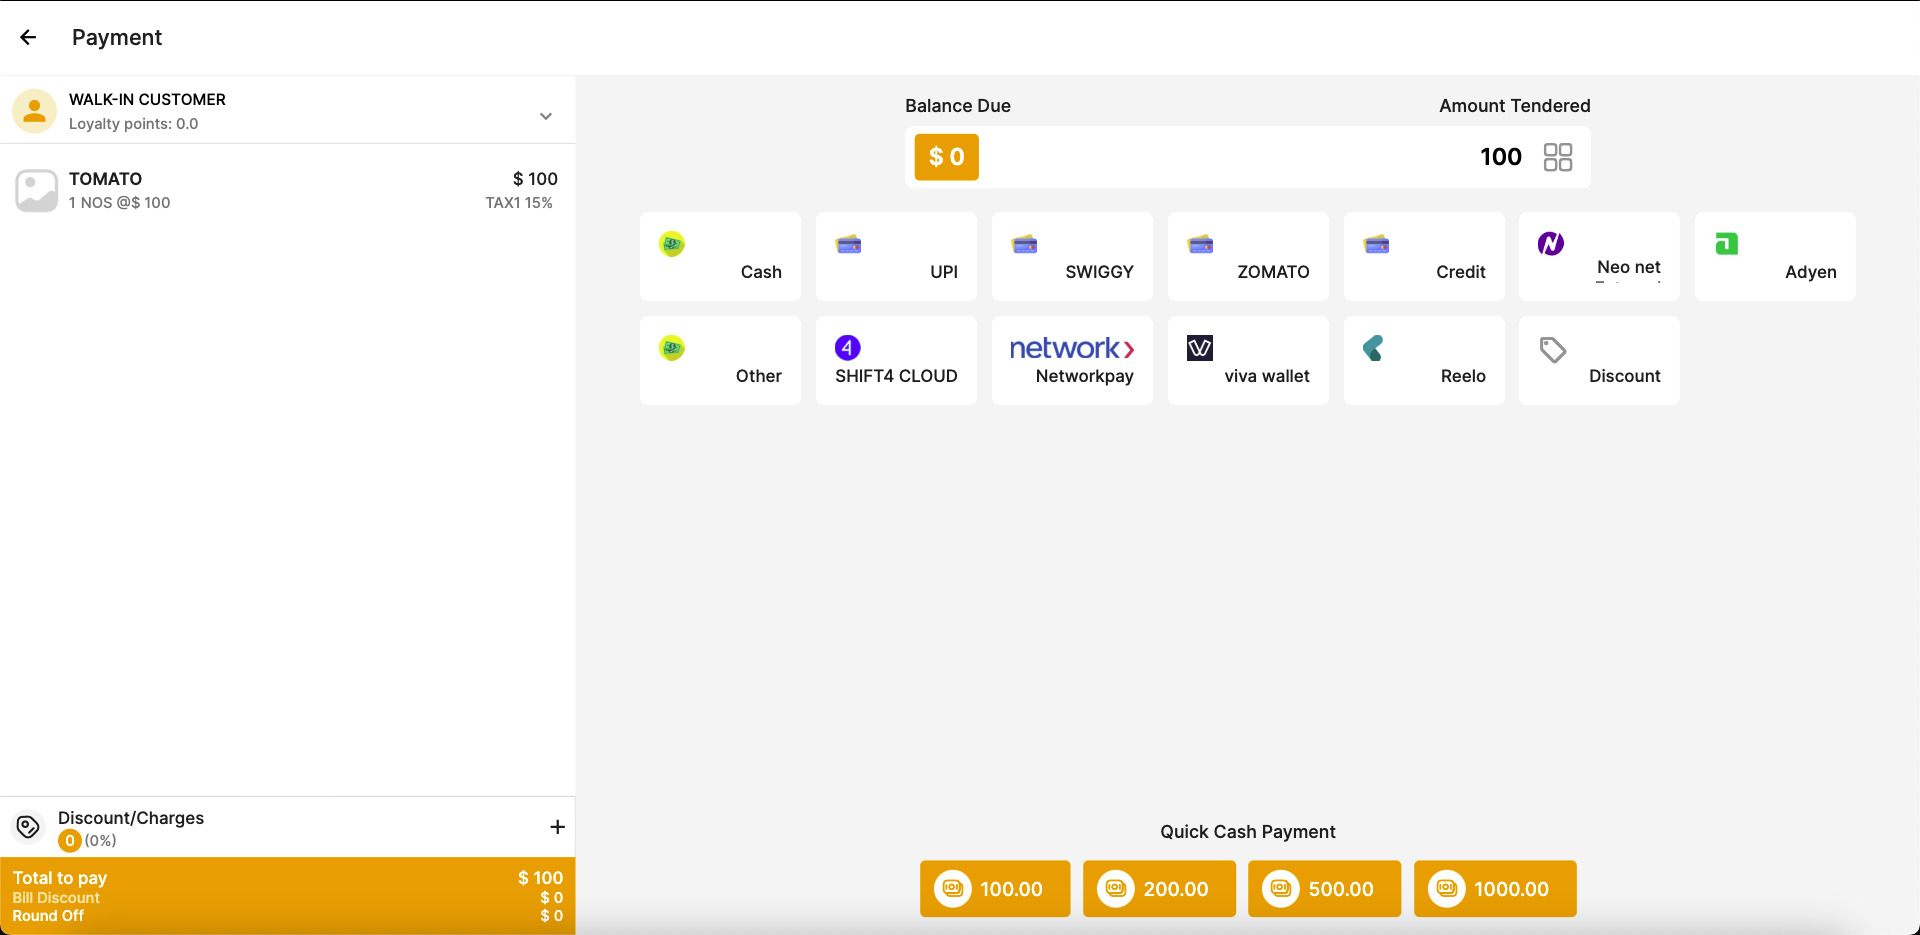This screenshot has height=935, width=1920.
Task: Click the UPI card icon
Action: [x=848, y=244]
